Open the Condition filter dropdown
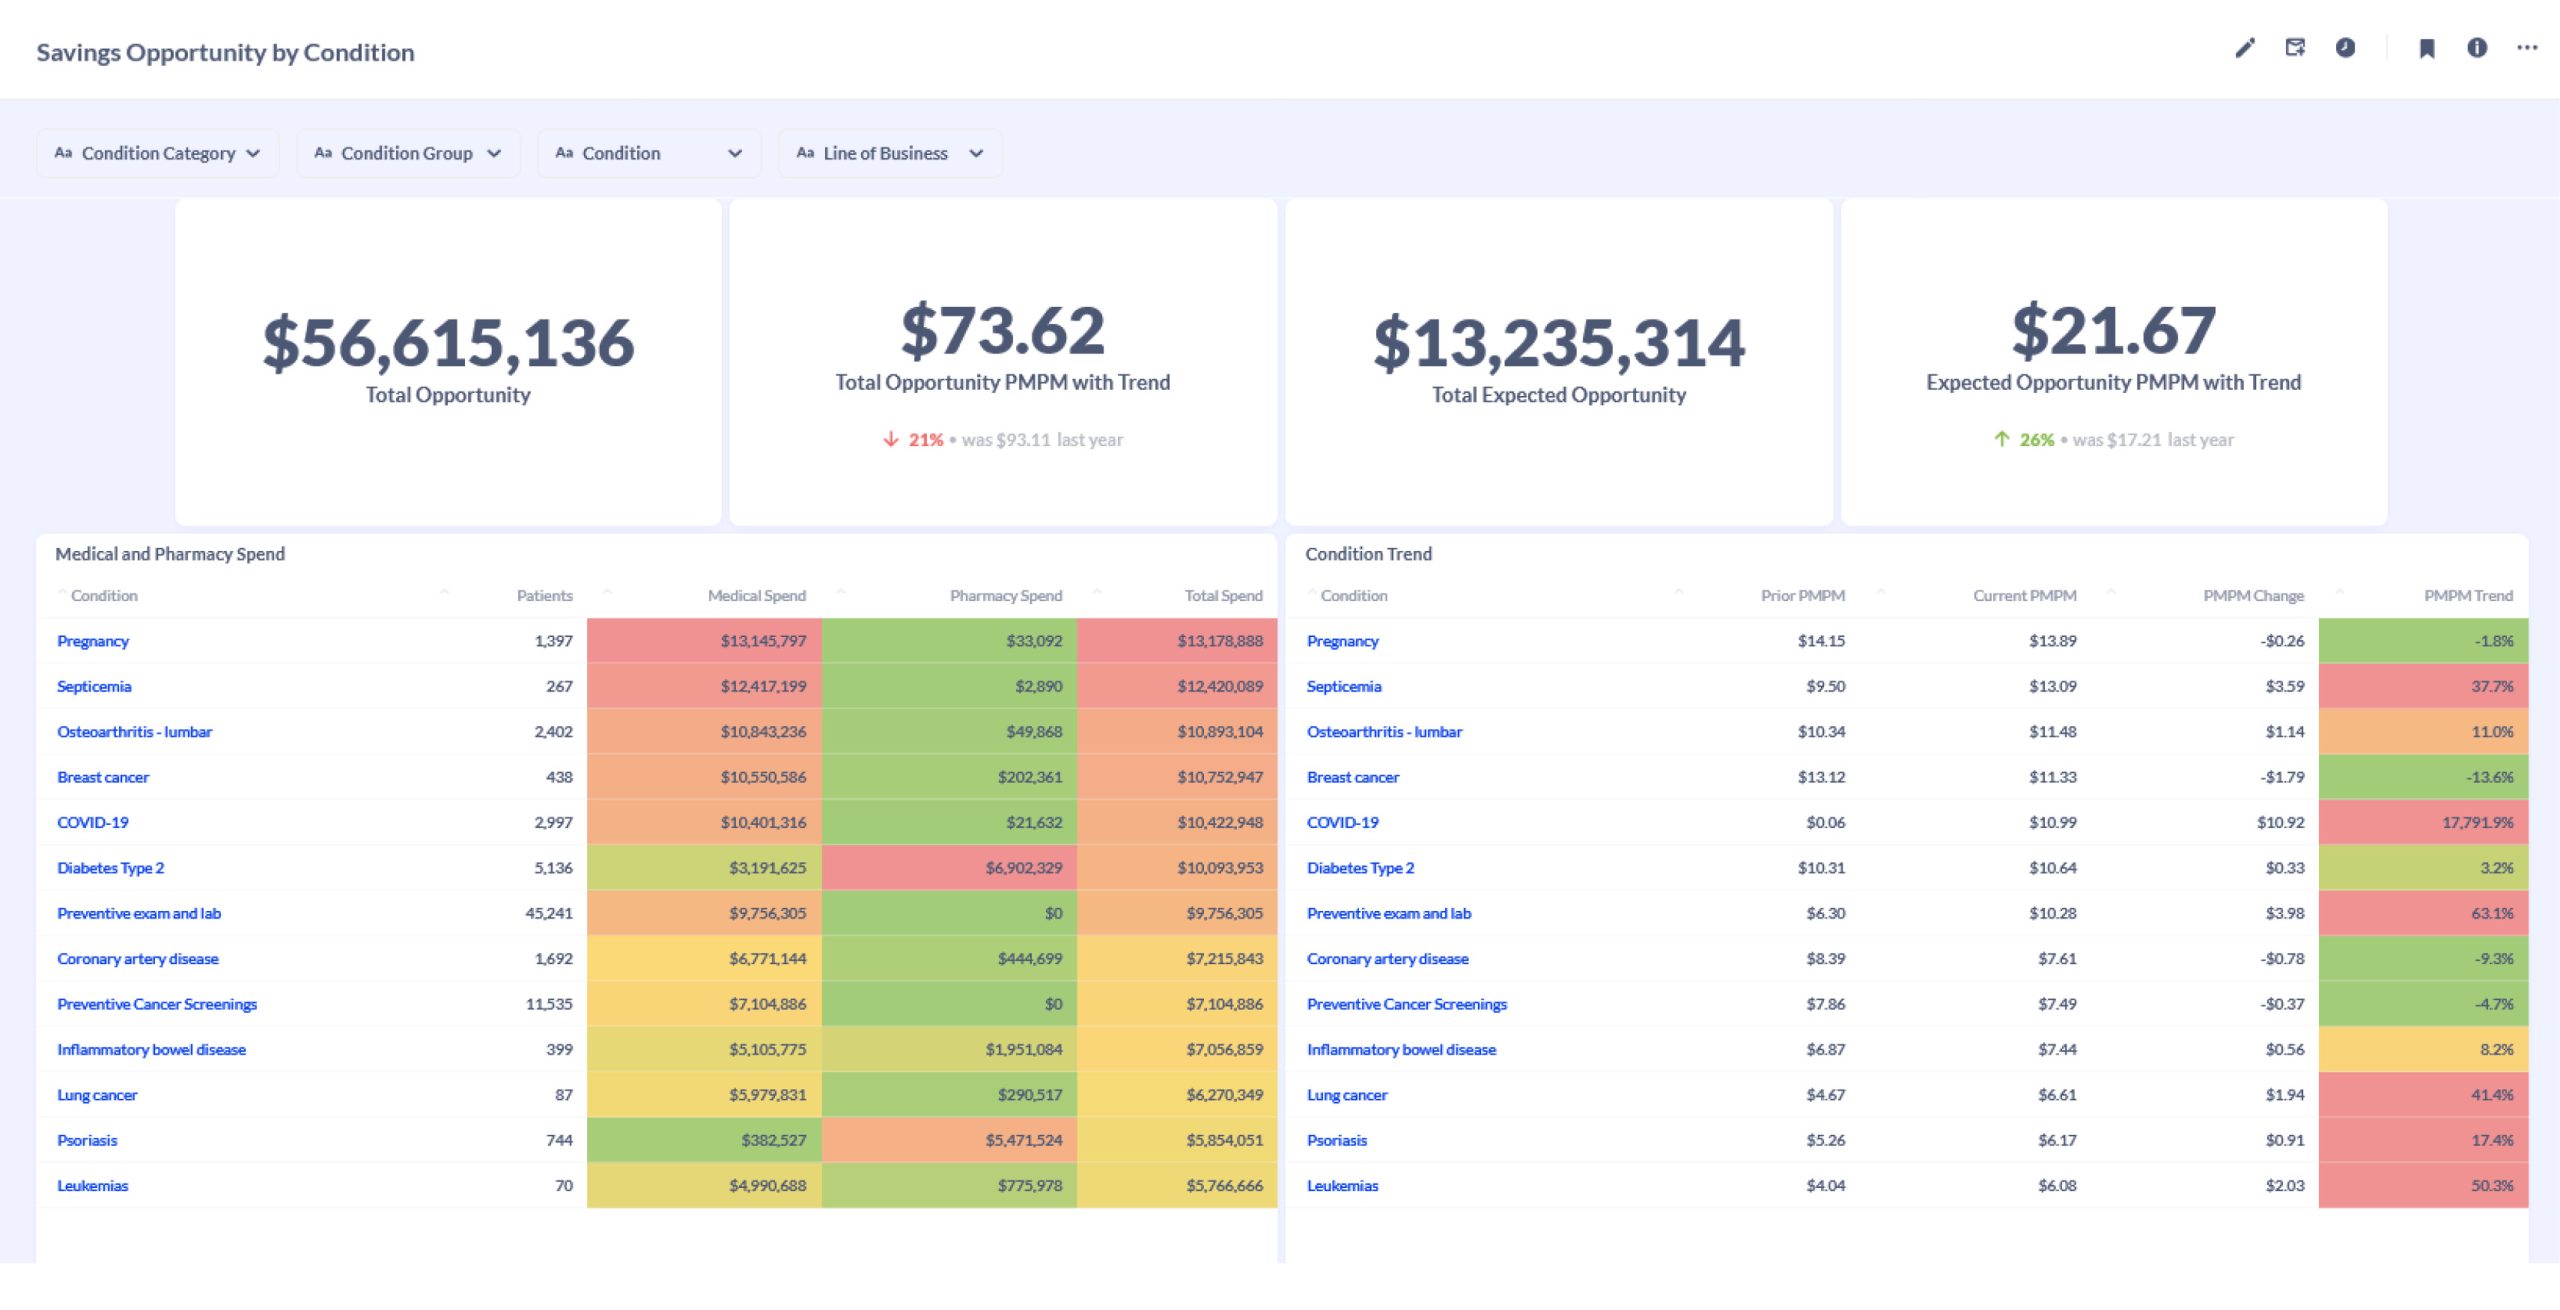The image size is (2560, 1310). [x=649, y=153]
